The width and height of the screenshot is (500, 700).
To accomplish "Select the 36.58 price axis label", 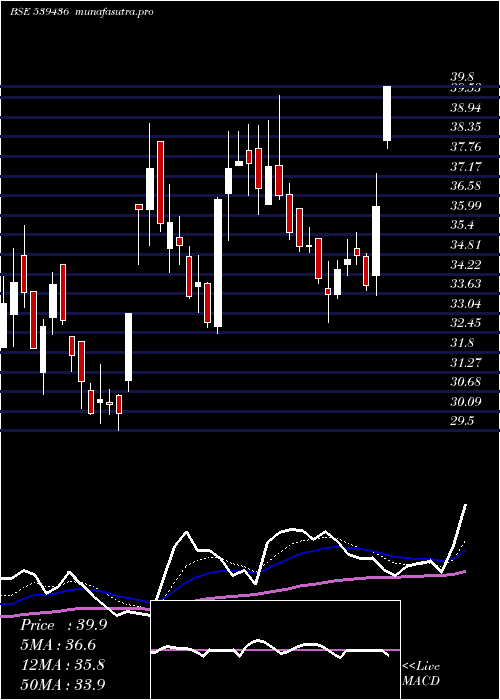I will click(x=465, y=186).
